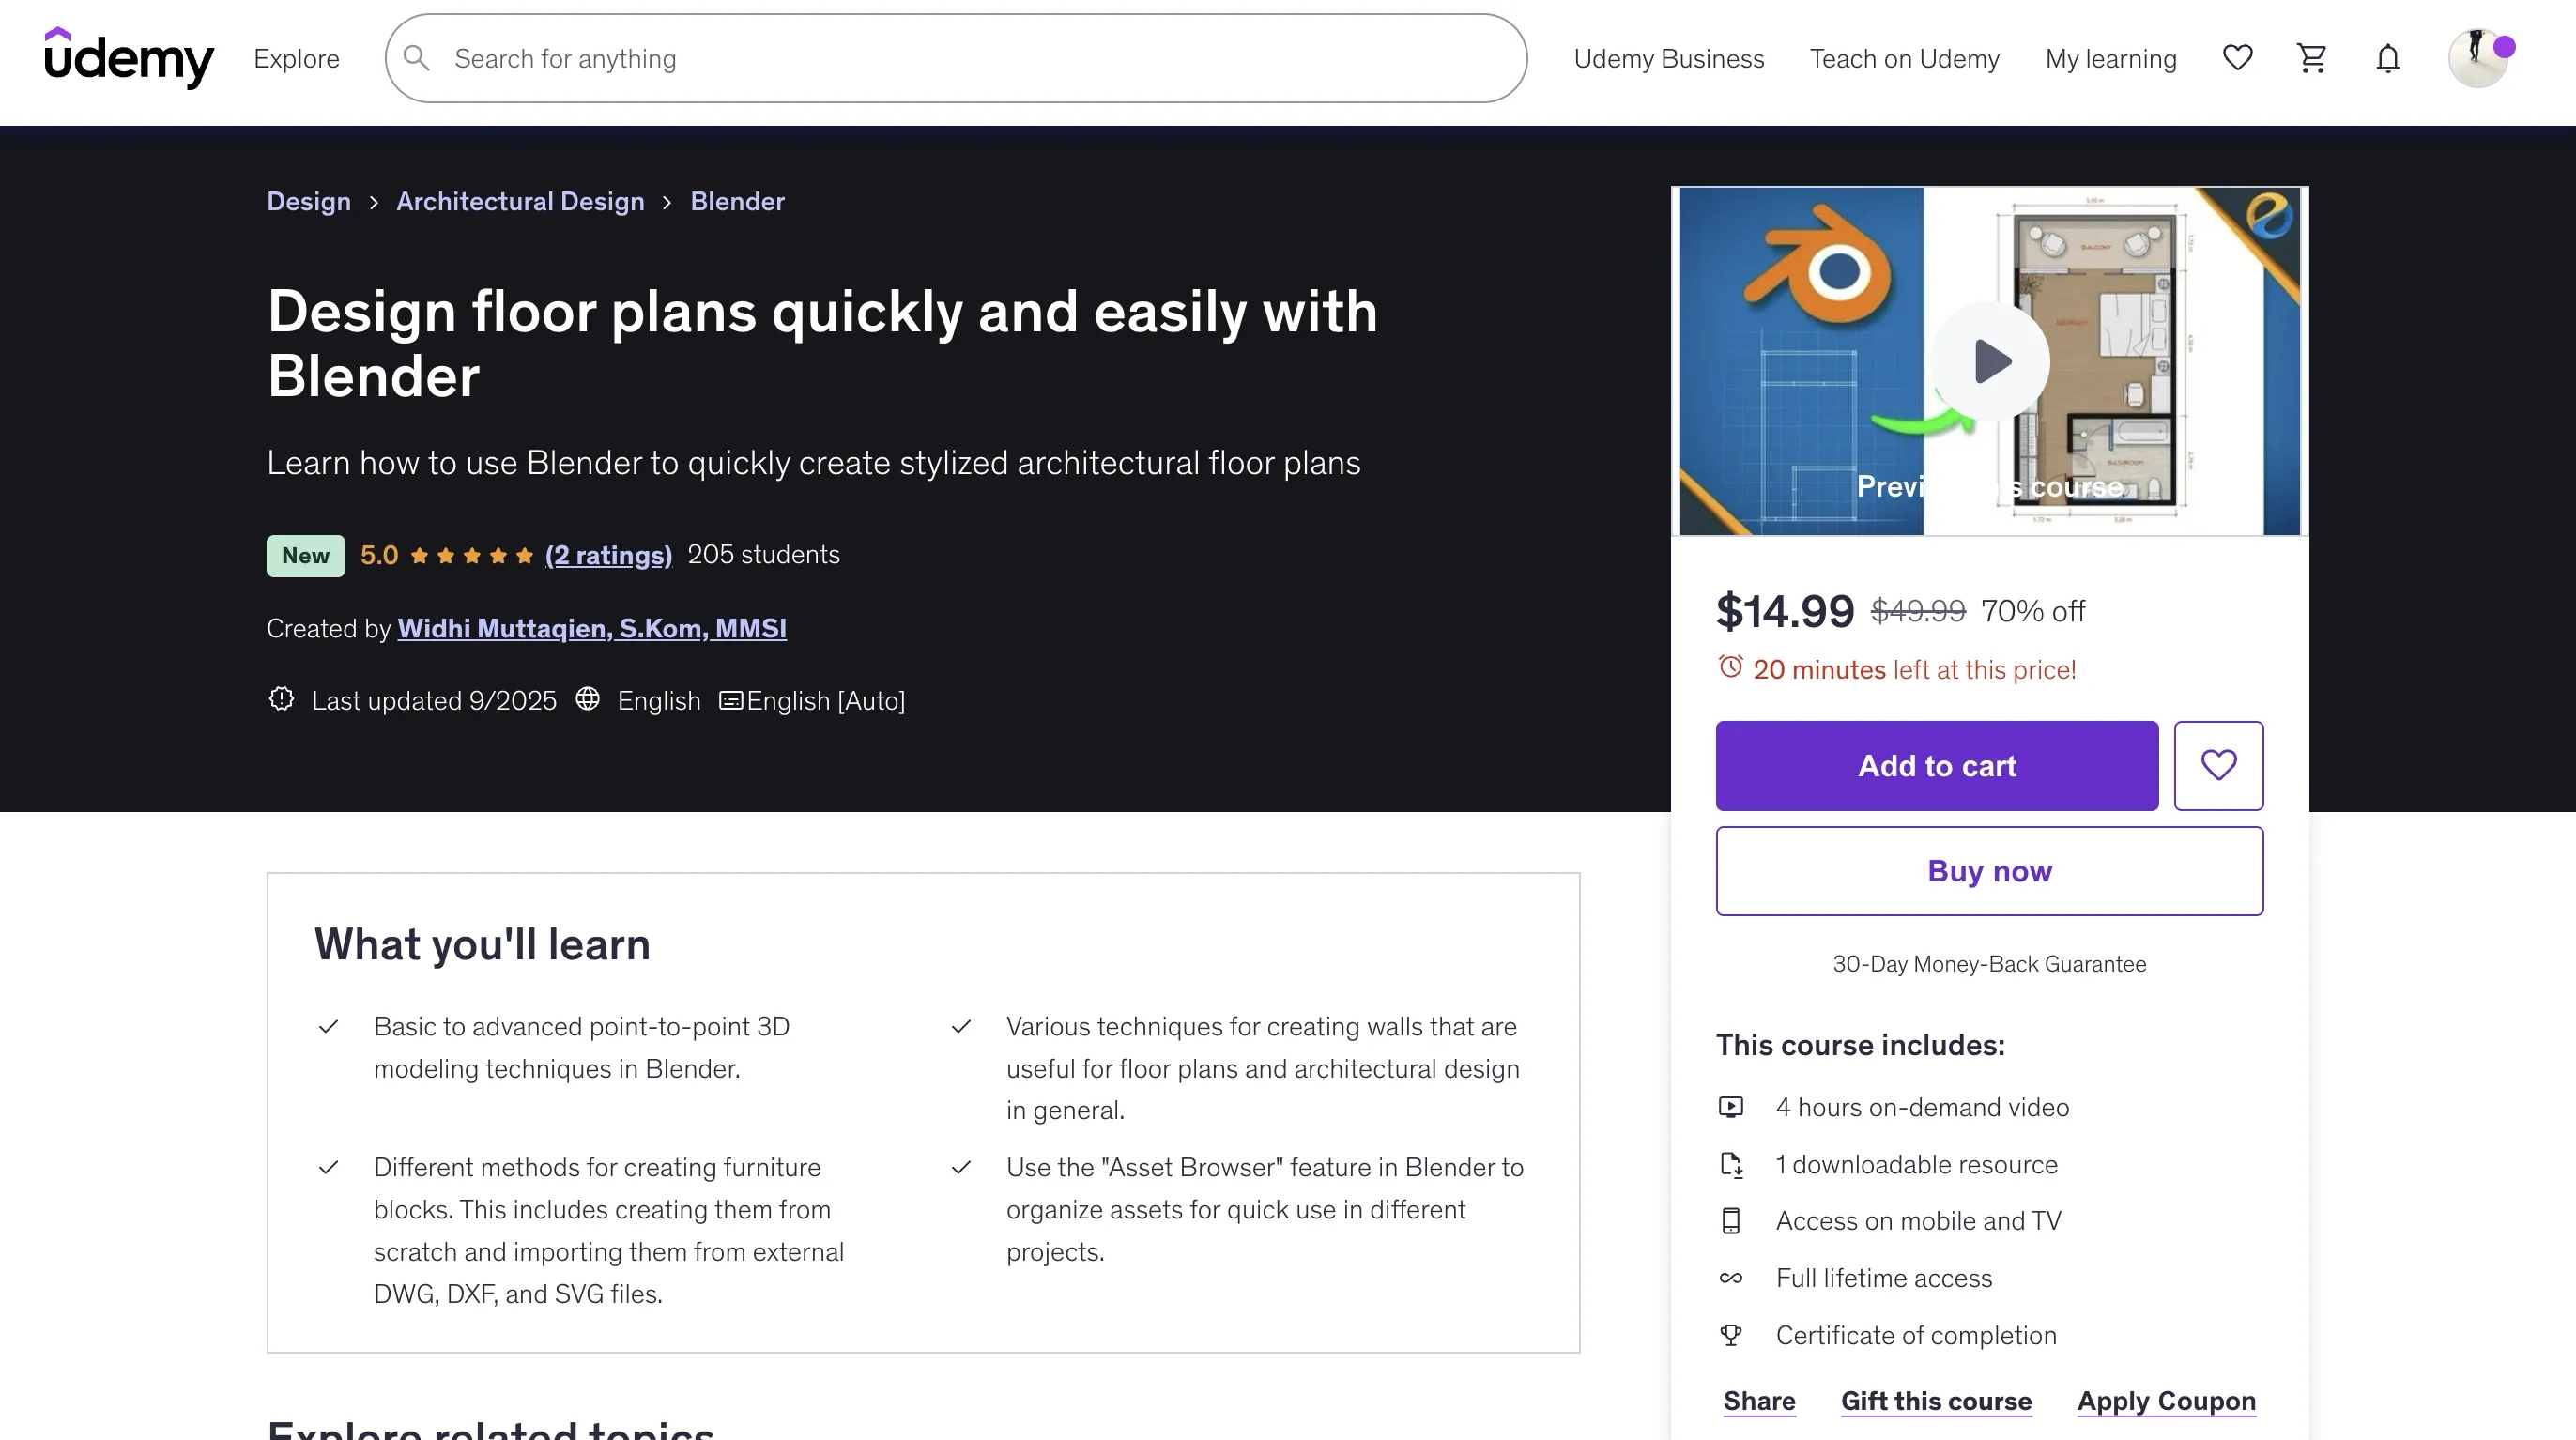Open the 2 ratings link
Image resolution: width=2576 pixels, height=1440 pixels.
[608, 555]
